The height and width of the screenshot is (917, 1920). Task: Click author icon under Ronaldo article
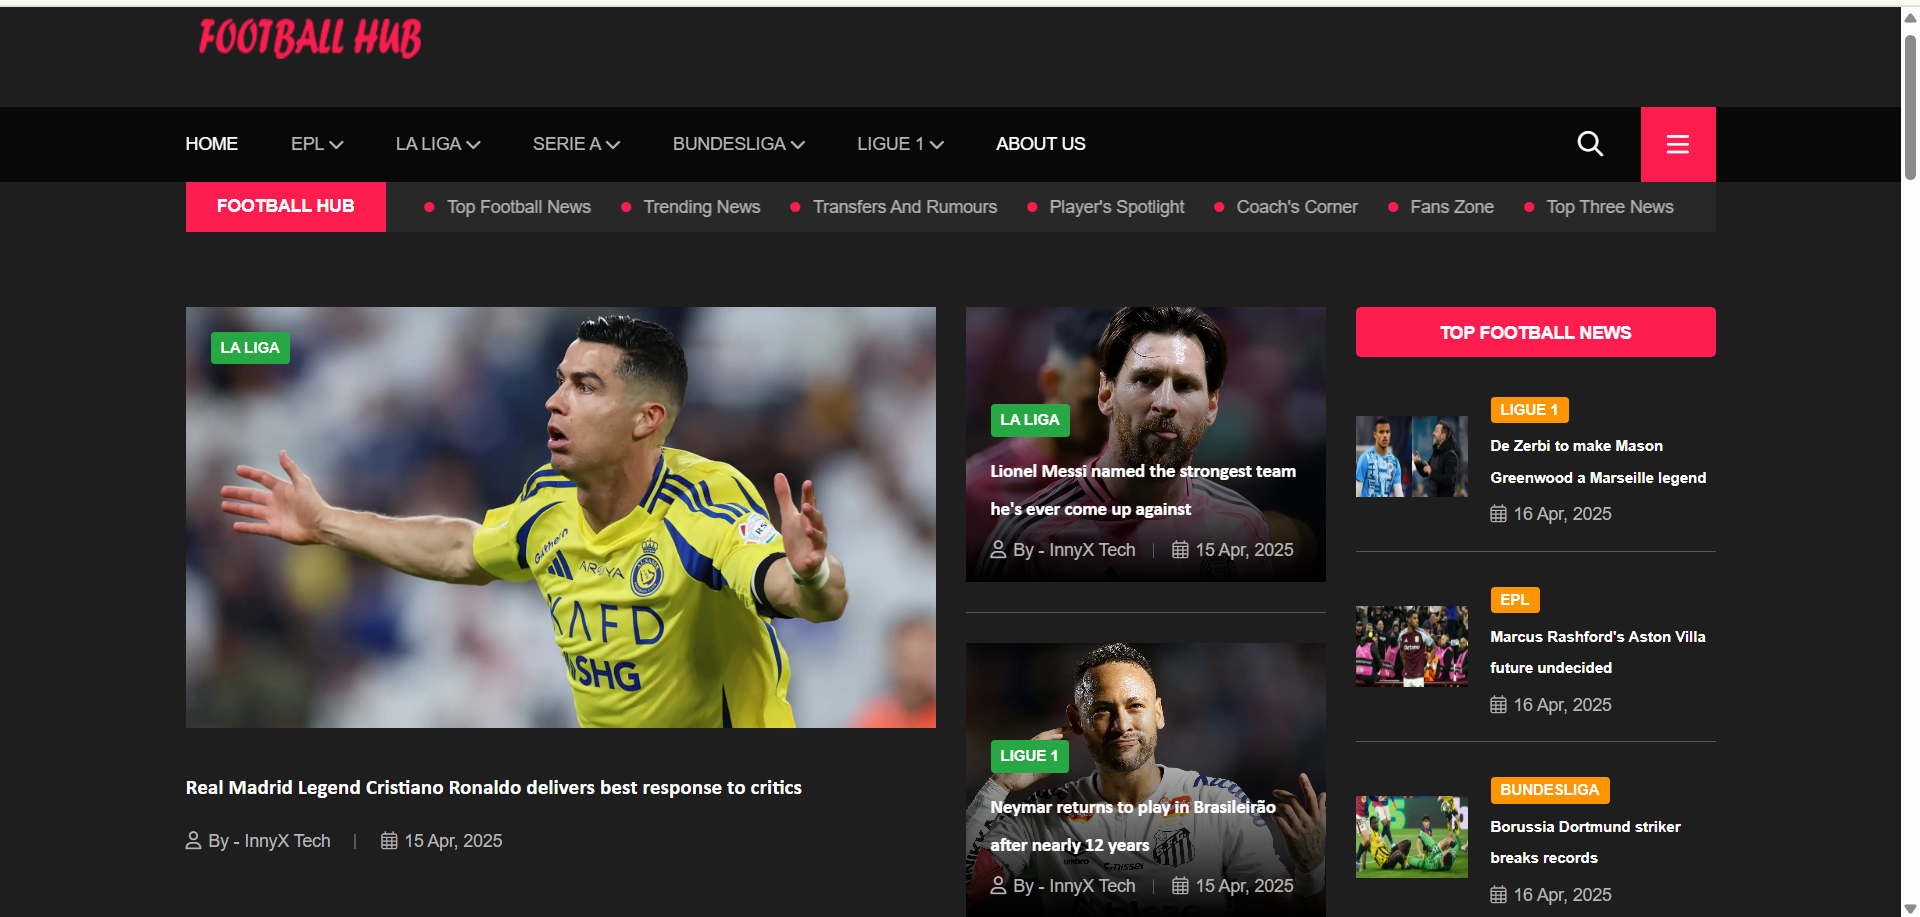pyautogui.click(x=194, y=841)
